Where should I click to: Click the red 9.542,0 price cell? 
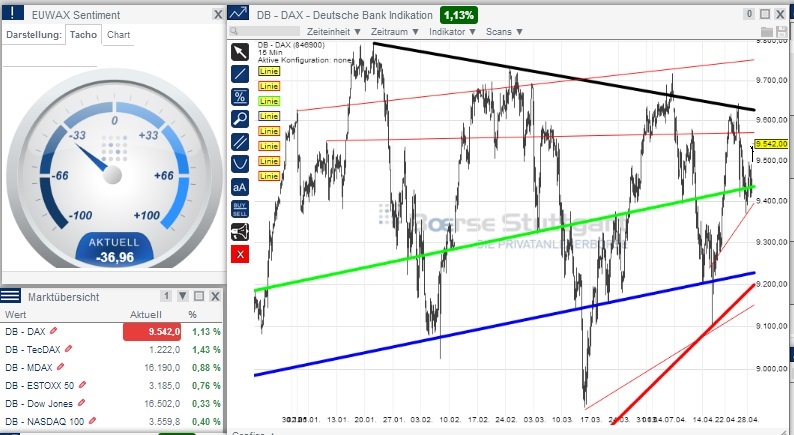152,332
